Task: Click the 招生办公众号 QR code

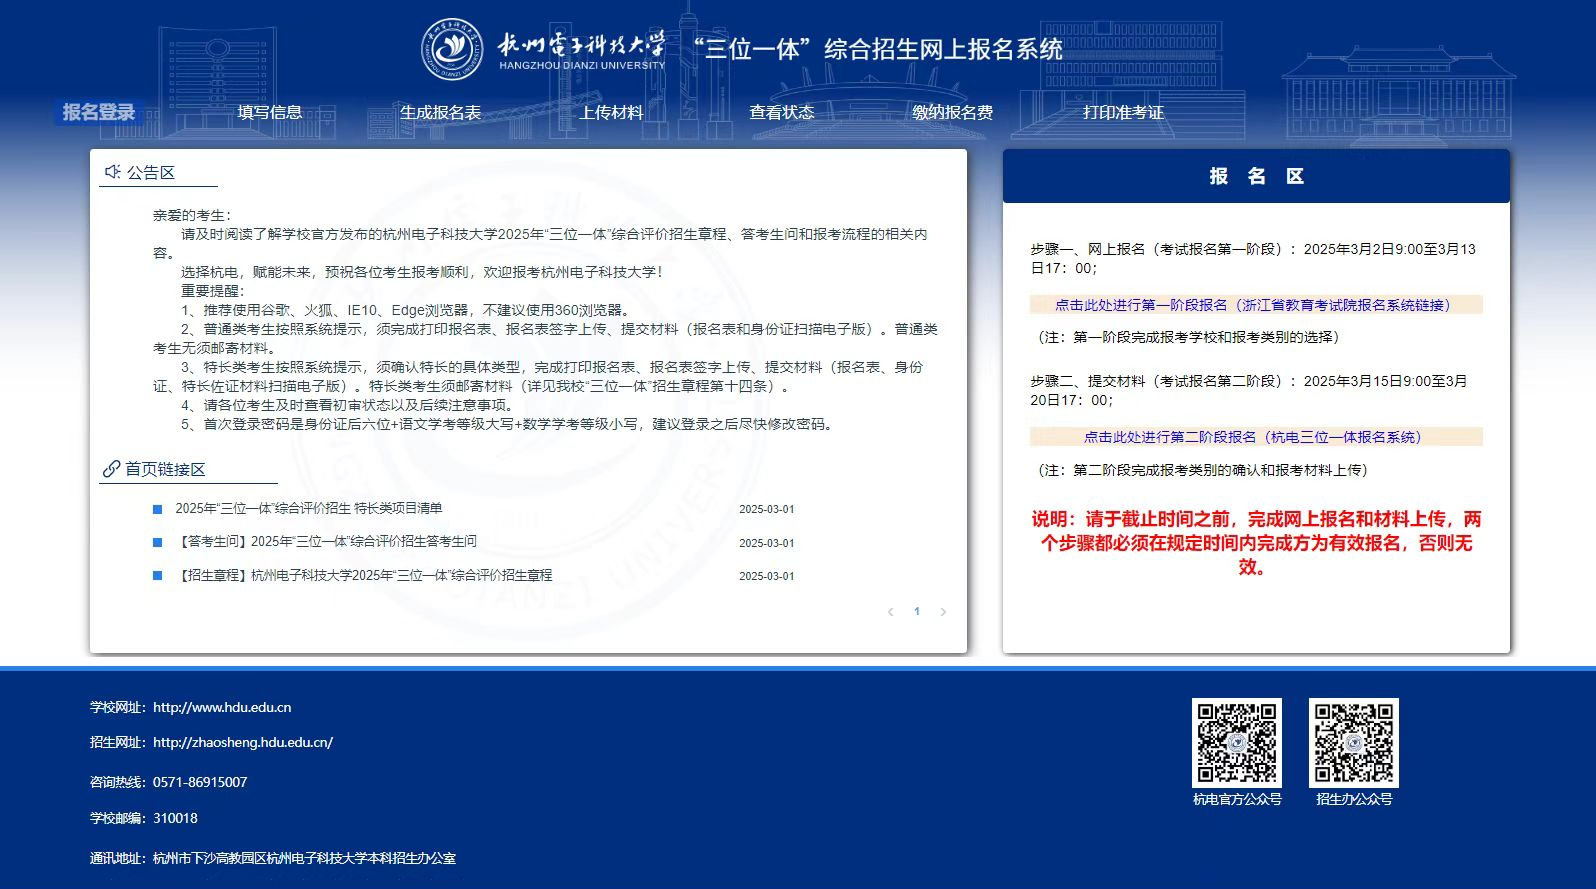Action: pyautogui.click(x=1353, y=742)
